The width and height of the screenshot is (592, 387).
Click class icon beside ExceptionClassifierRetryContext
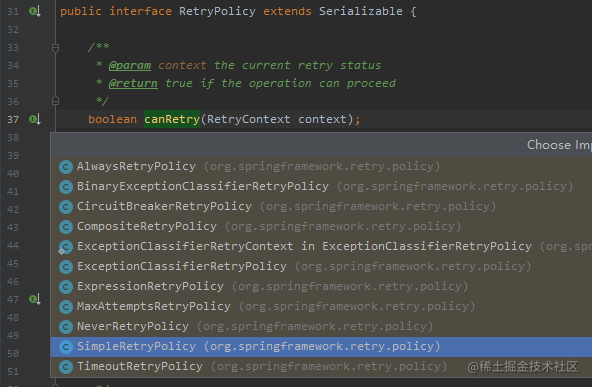click(x=66, y=247)
